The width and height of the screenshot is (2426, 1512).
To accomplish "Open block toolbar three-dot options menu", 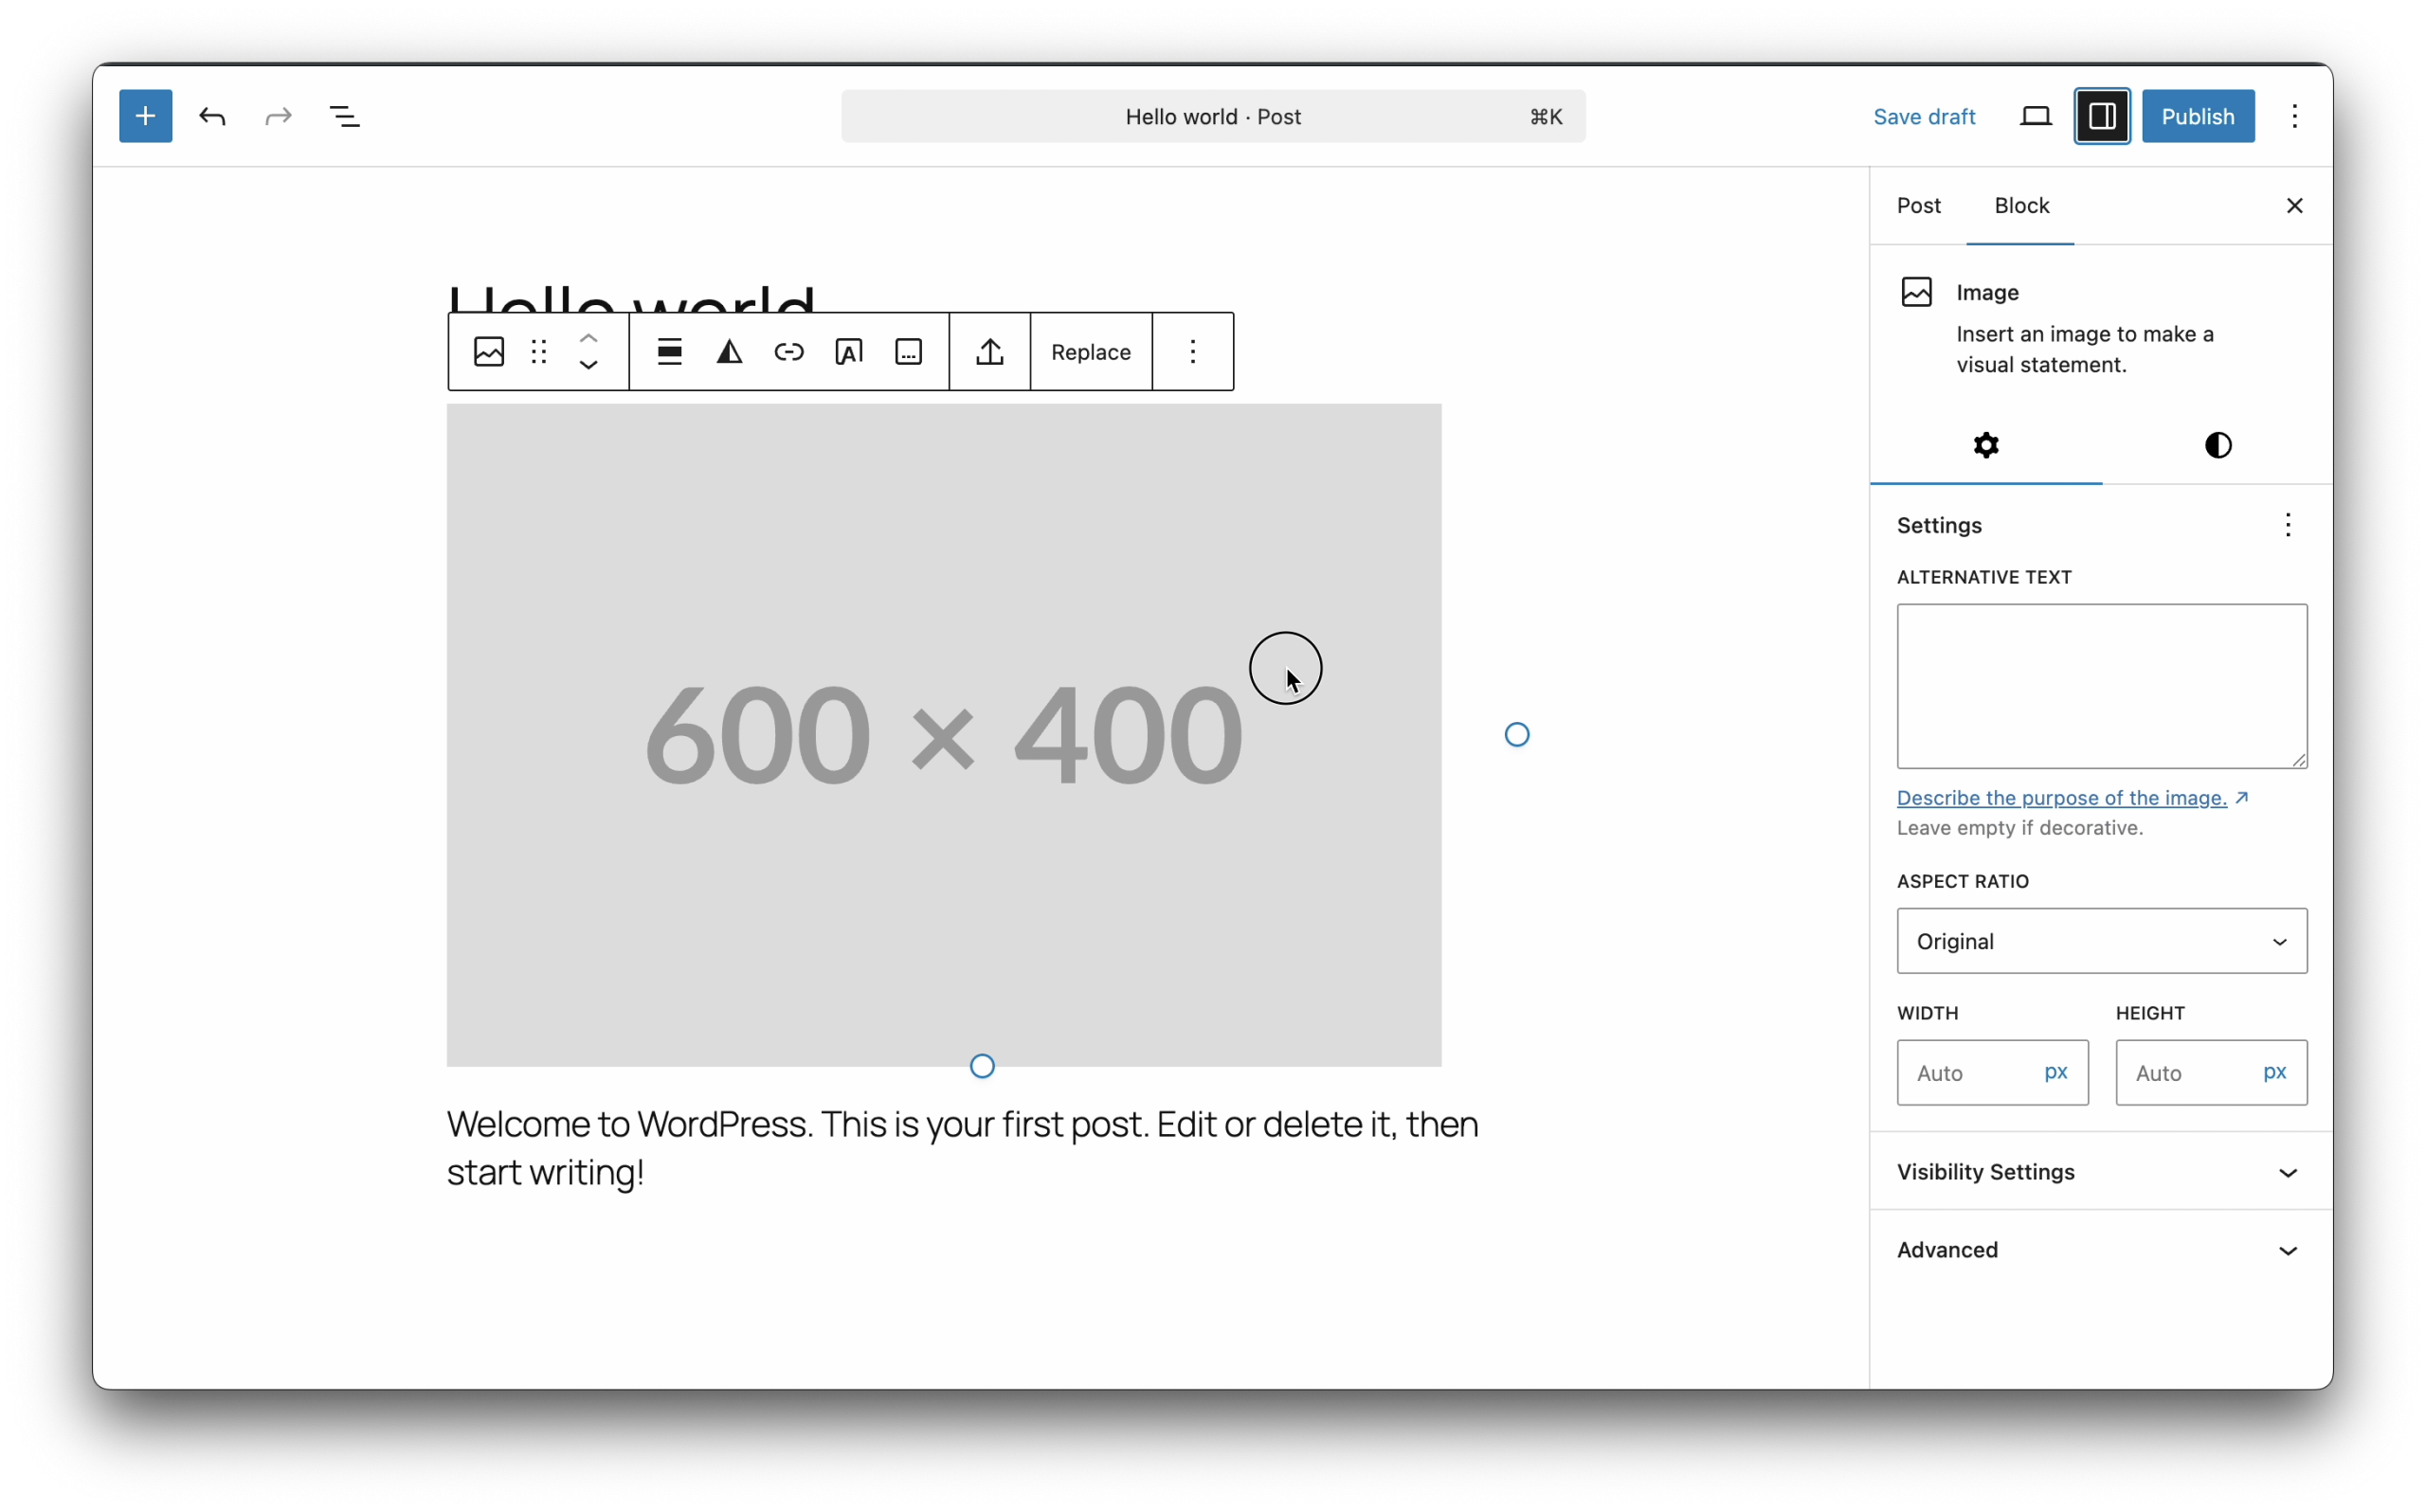I will (x=1192, y=352).
